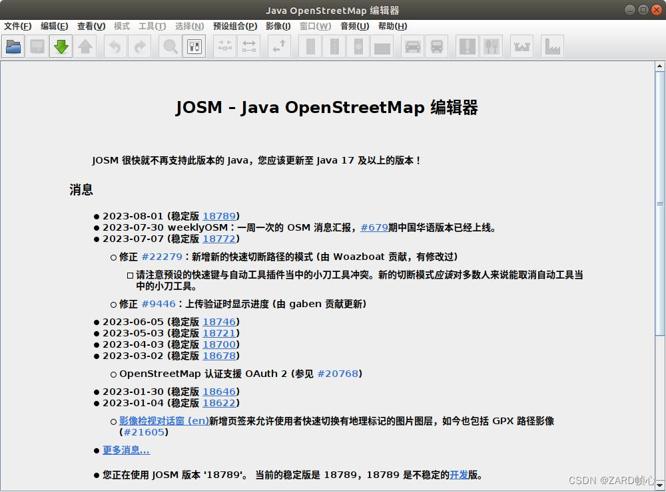
Task: Open the 影像(I) menu
Action: pyautogui.click(x=278, y=26)
